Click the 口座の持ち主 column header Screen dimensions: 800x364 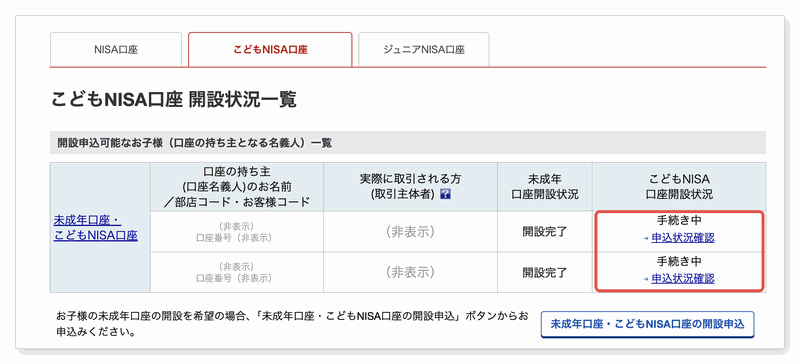click(237, 187)
